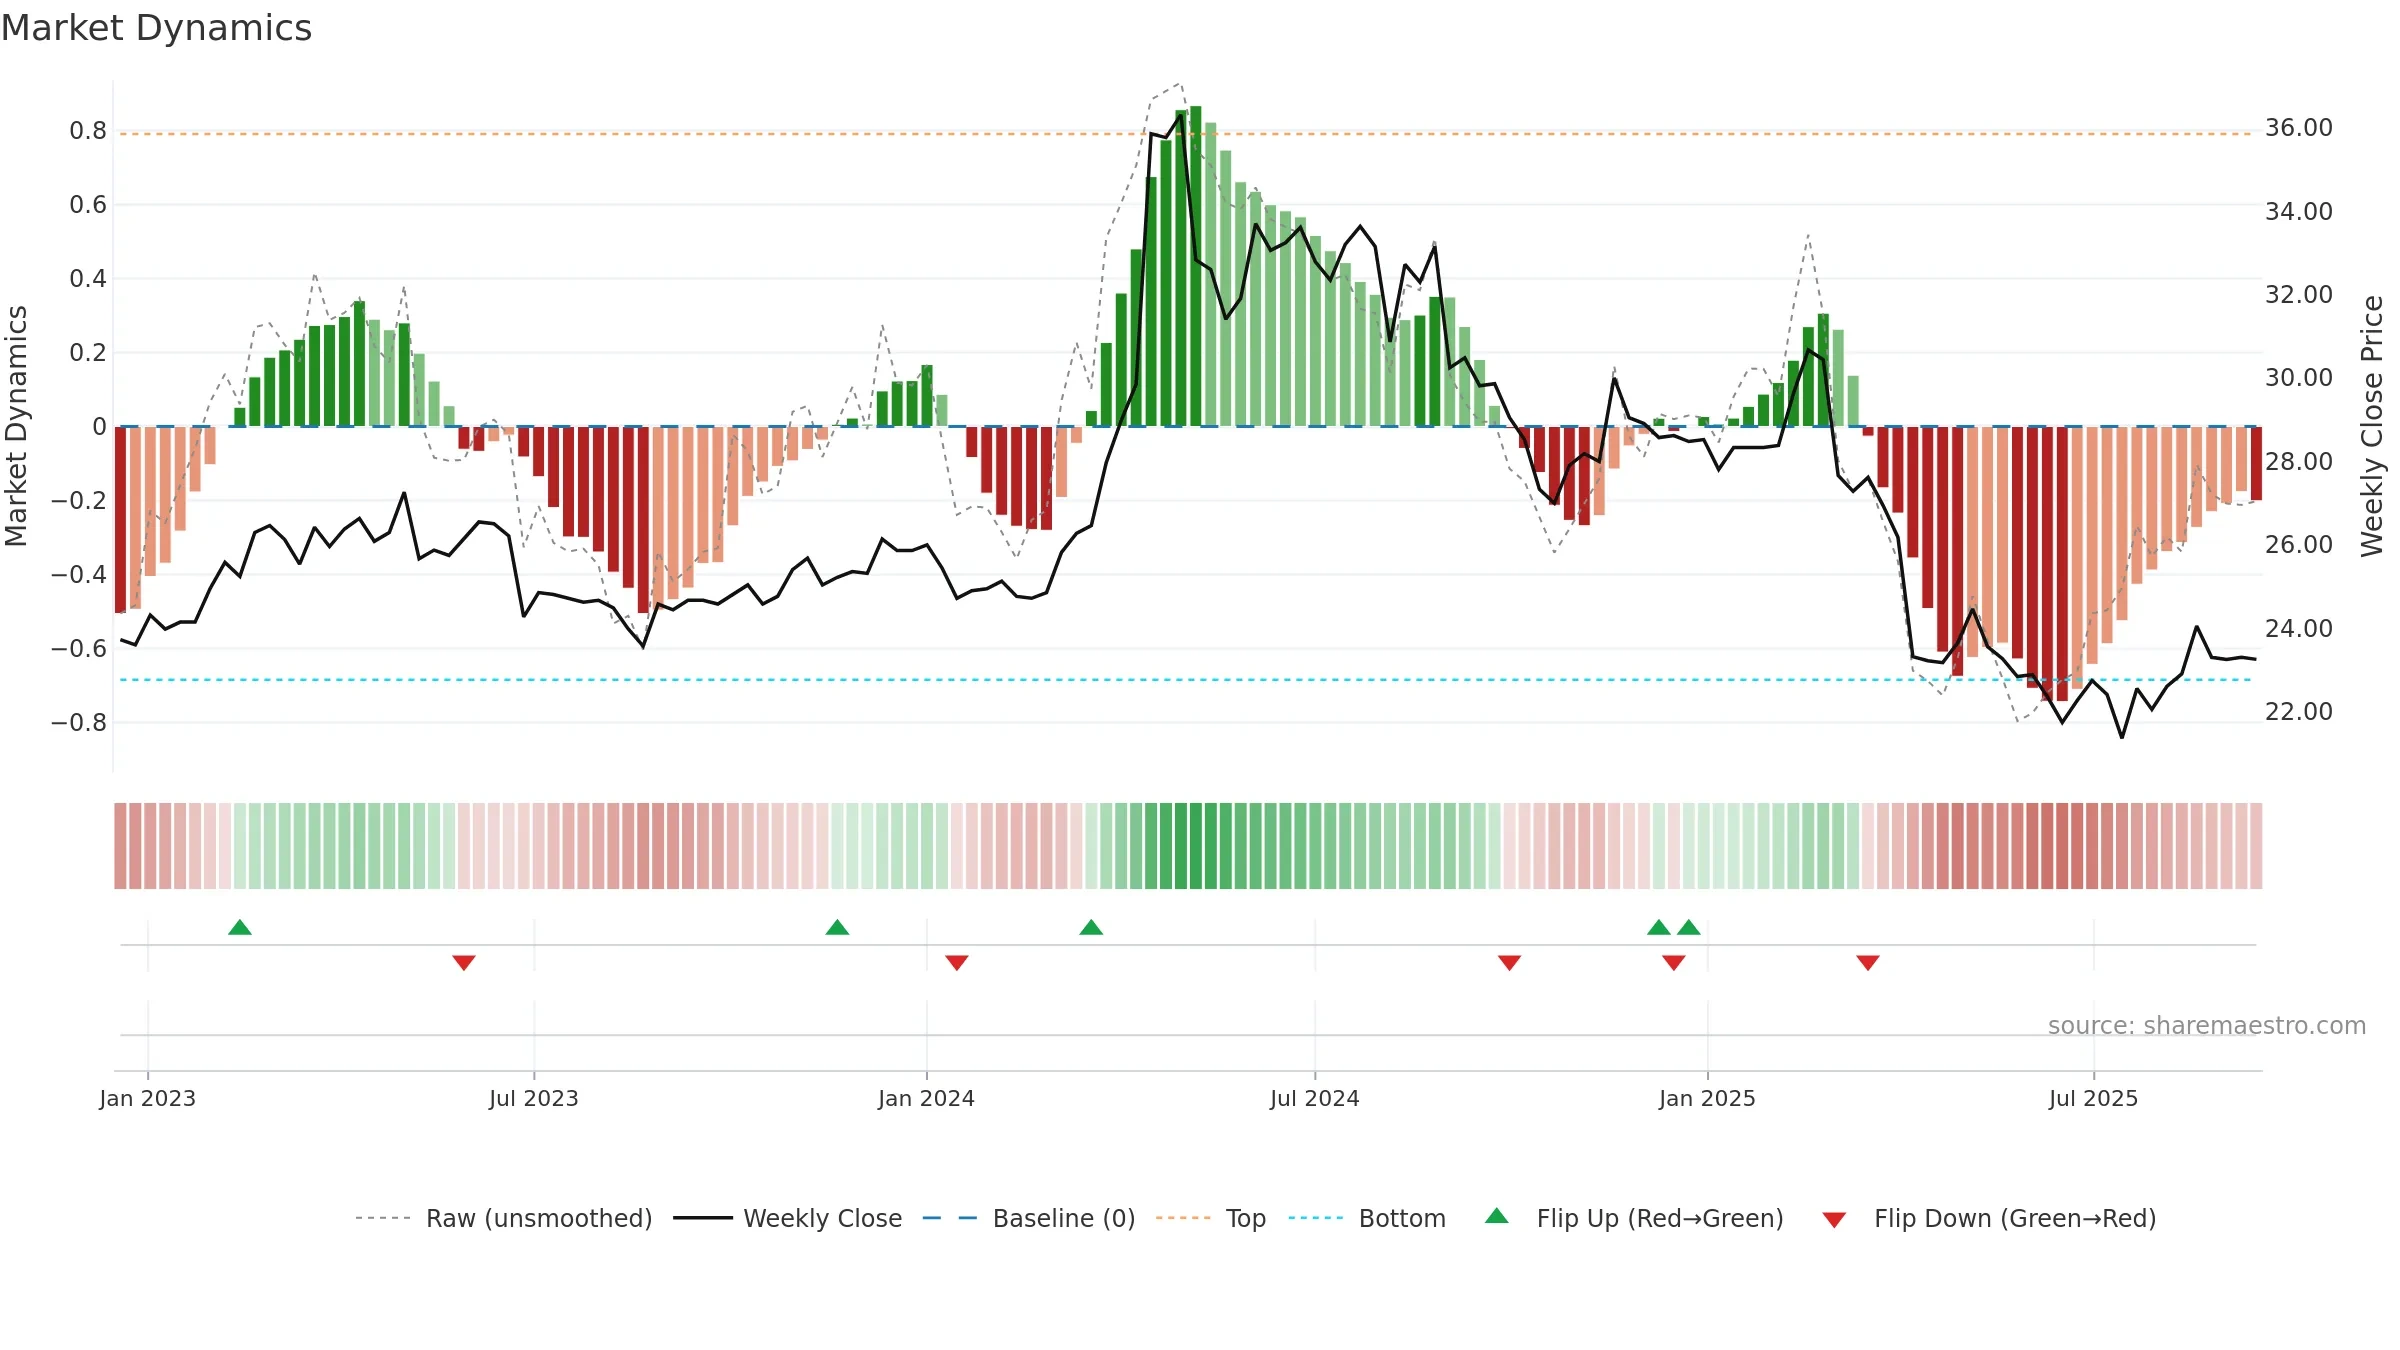The width and height of the screenshot is (2400, 1350).
Task: Click the 0.4 left axis tick label
Action: (88, 279)
